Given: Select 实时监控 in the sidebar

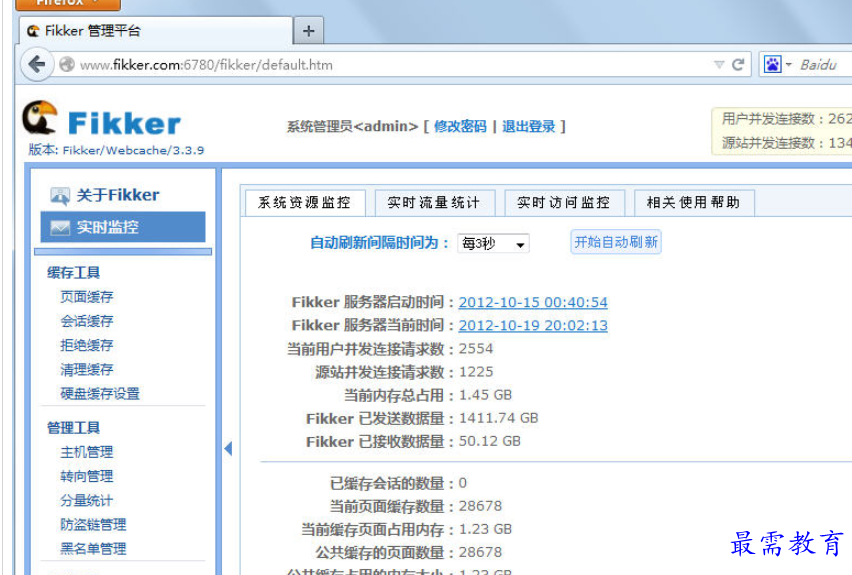Looking at the screenshot, I should (x=123, y=227).
